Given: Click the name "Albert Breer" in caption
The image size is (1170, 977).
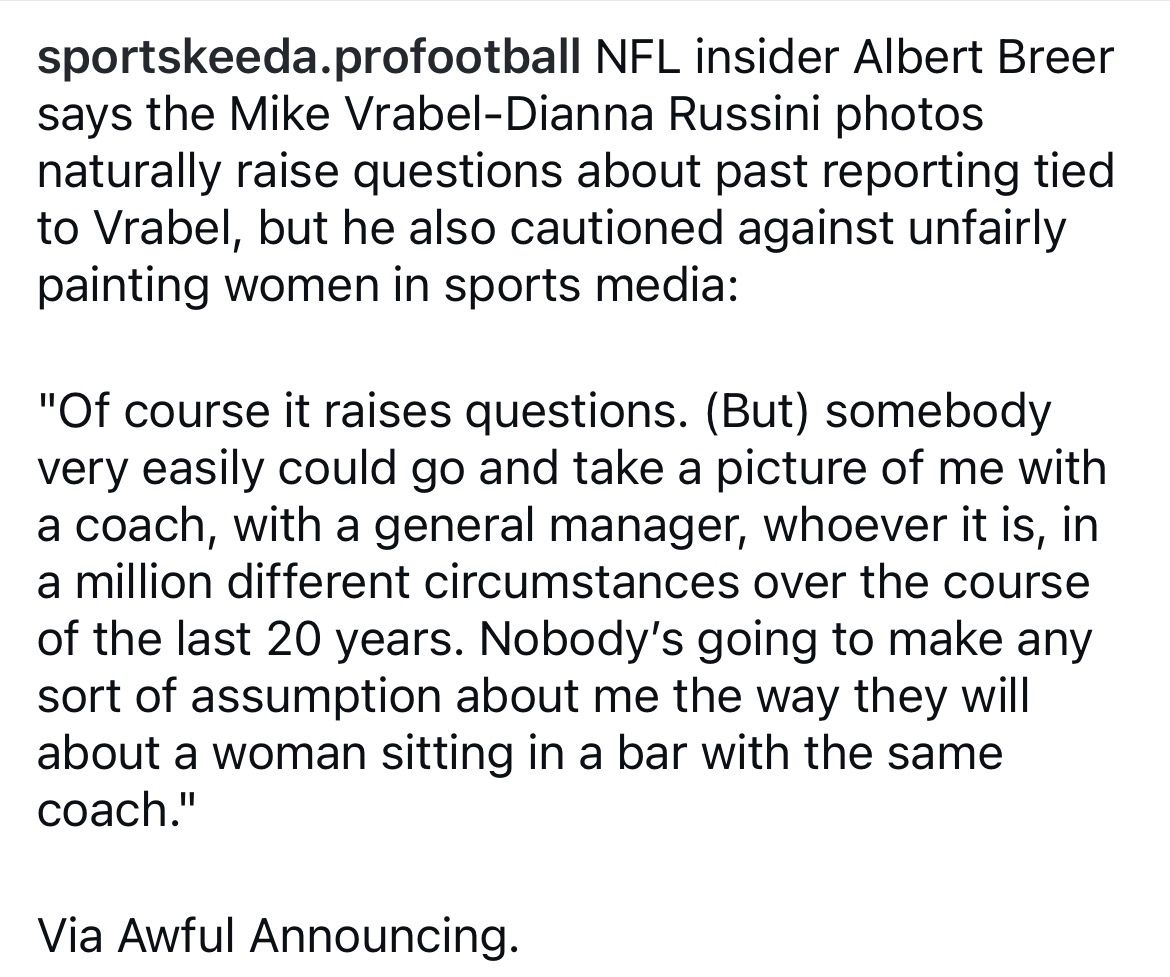Looking at the screenshot, I should (x=983, y=59).
